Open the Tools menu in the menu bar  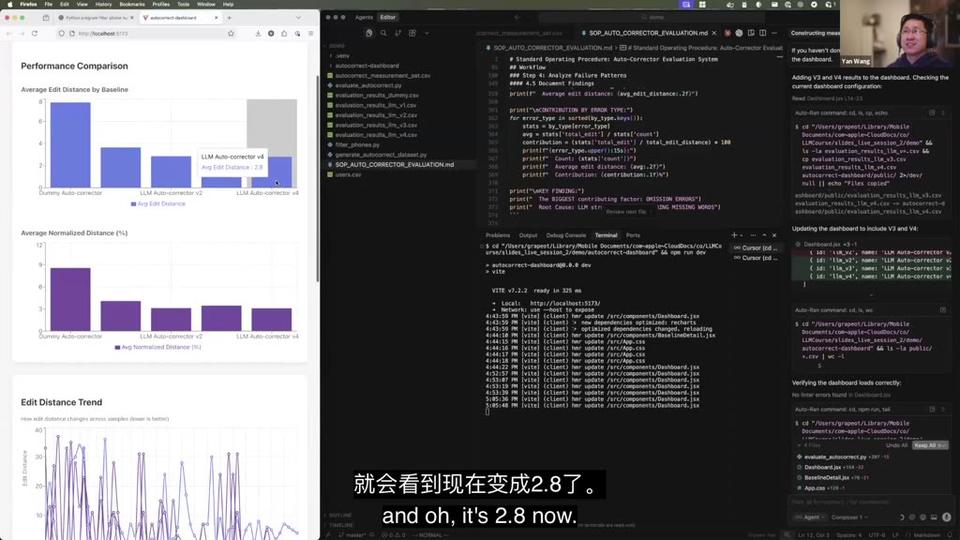(x=183, y=4)
